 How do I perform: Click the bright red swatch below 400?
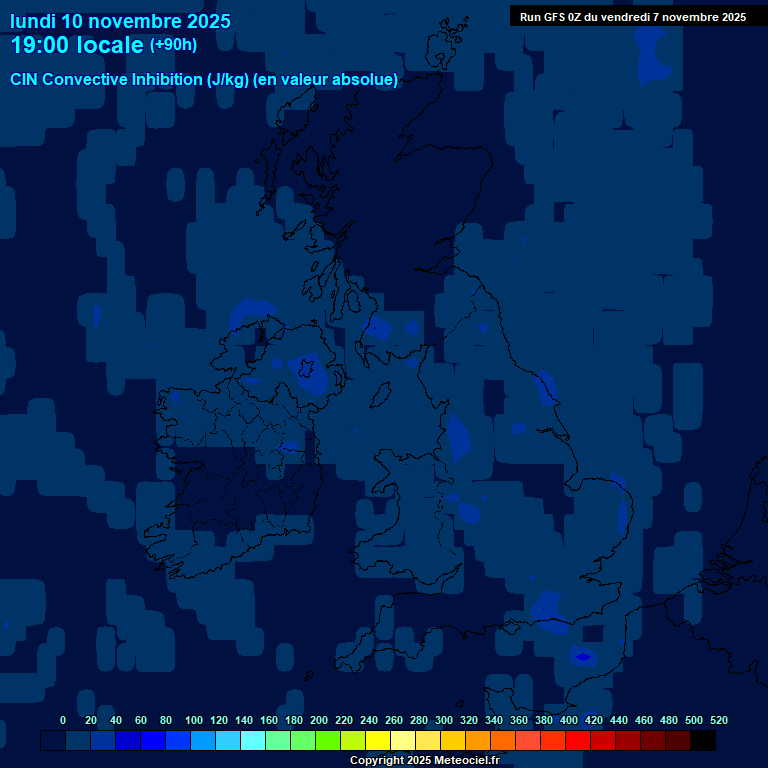(x=578, y=741)
